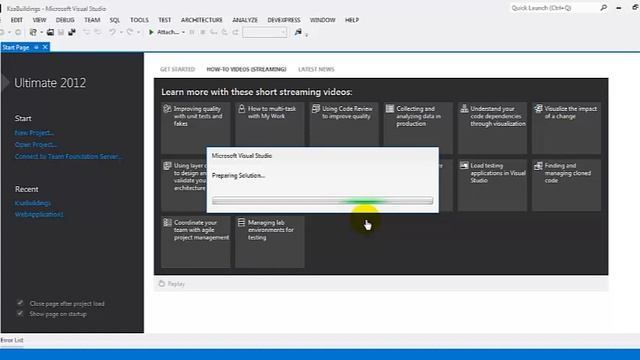Screen dimensions: 640x360
Task: Click the Navigate Forward toolbar icon
Action: [x=18, y=32]
